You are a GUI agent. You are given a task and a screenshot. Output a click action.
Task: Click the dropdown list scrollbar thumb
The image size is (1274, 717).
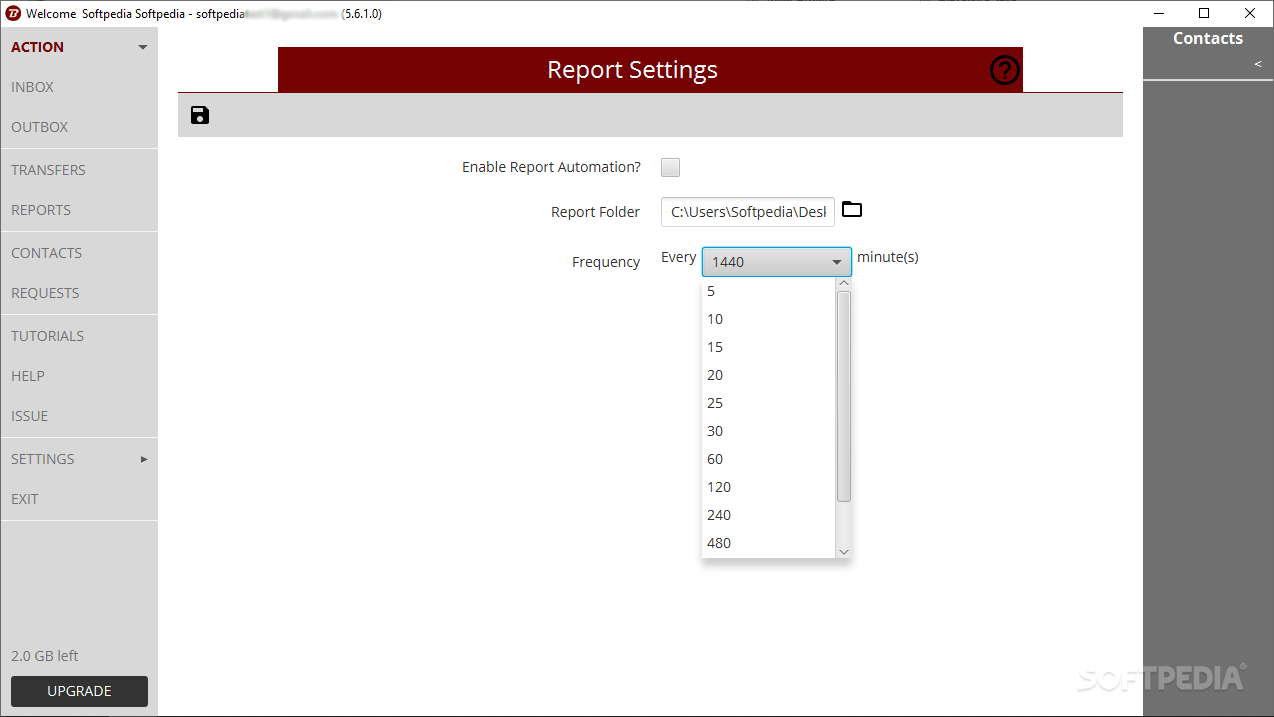[x=844, y=396]
